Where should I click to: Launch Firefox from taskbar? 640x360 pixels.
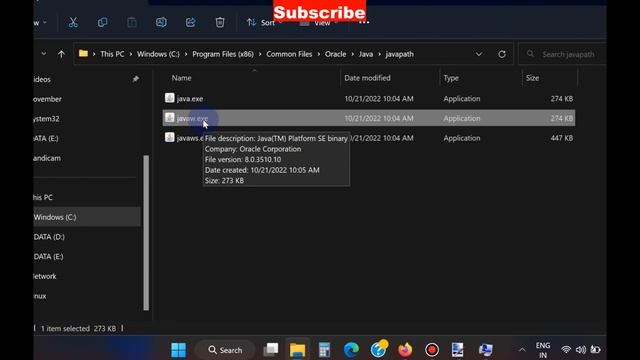tap(405, 350)
